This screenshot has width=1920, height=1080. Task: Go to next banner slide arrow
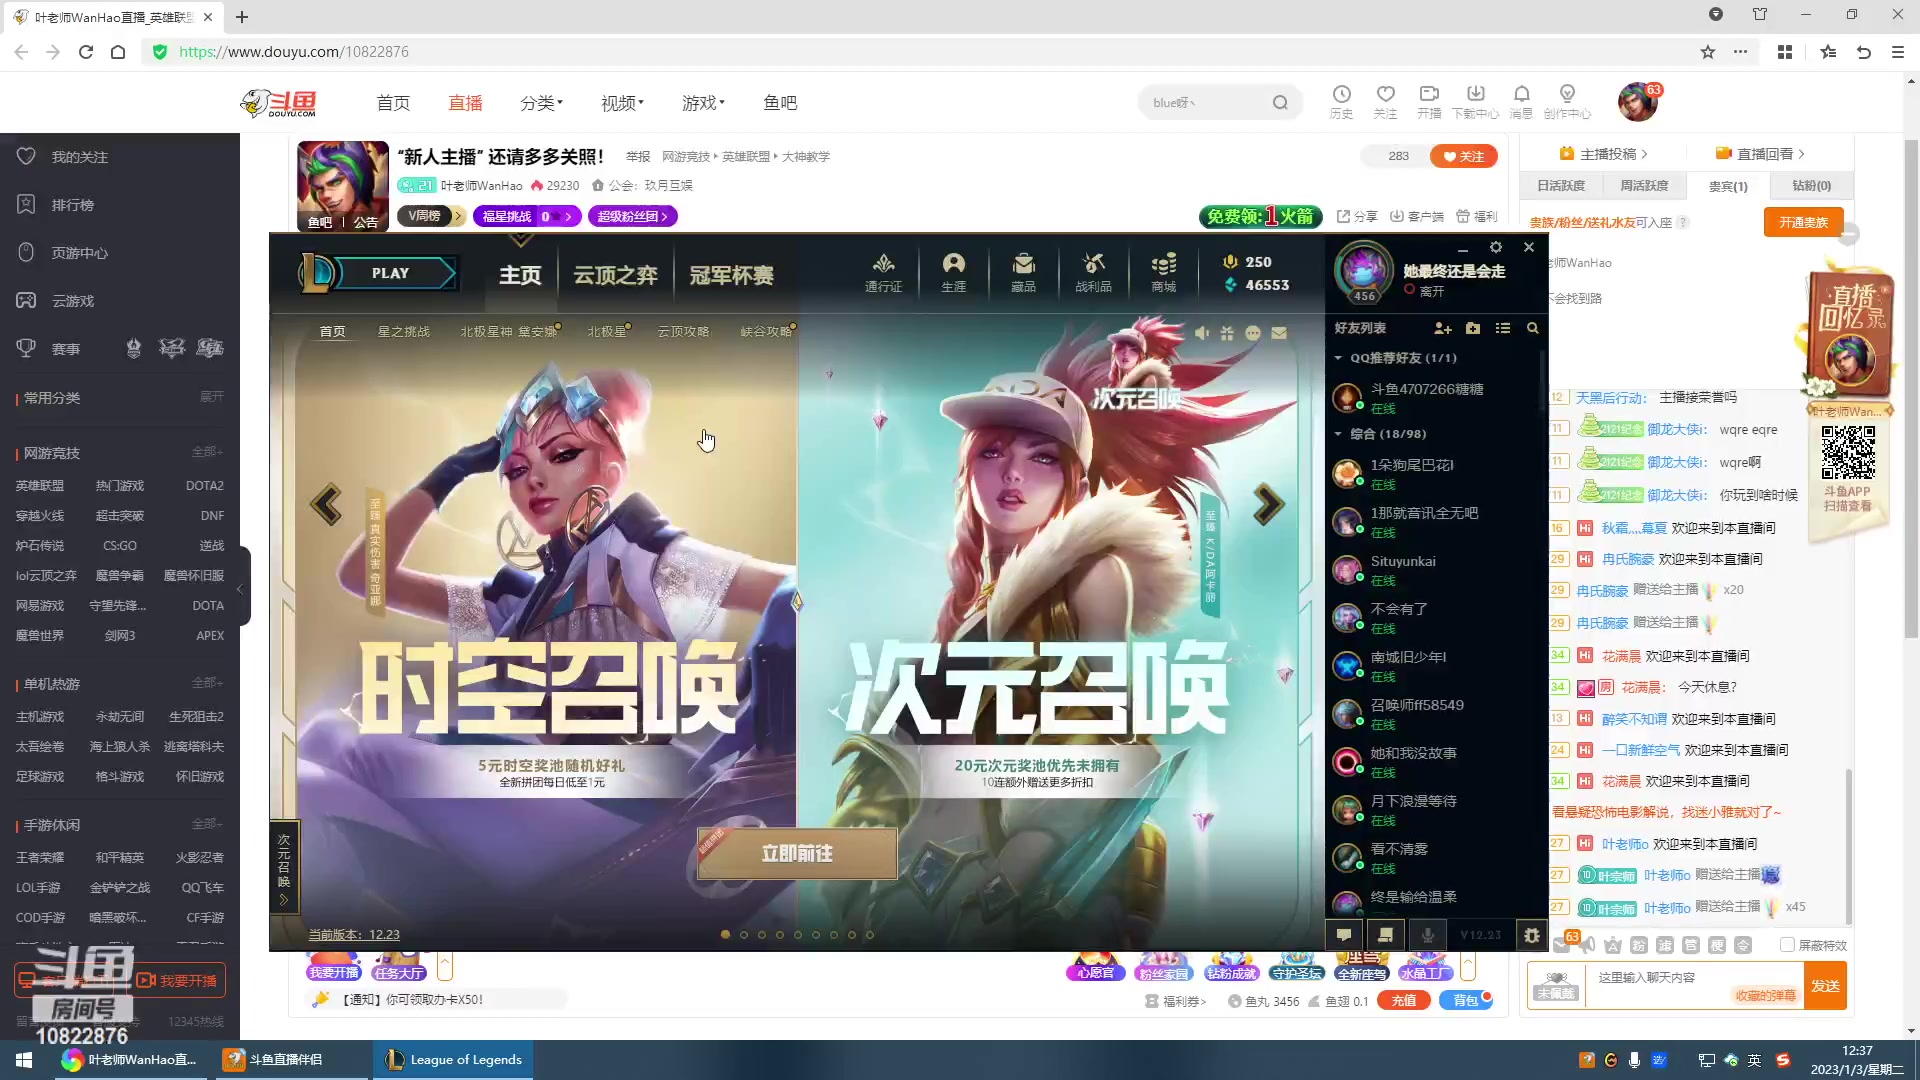1268,504
